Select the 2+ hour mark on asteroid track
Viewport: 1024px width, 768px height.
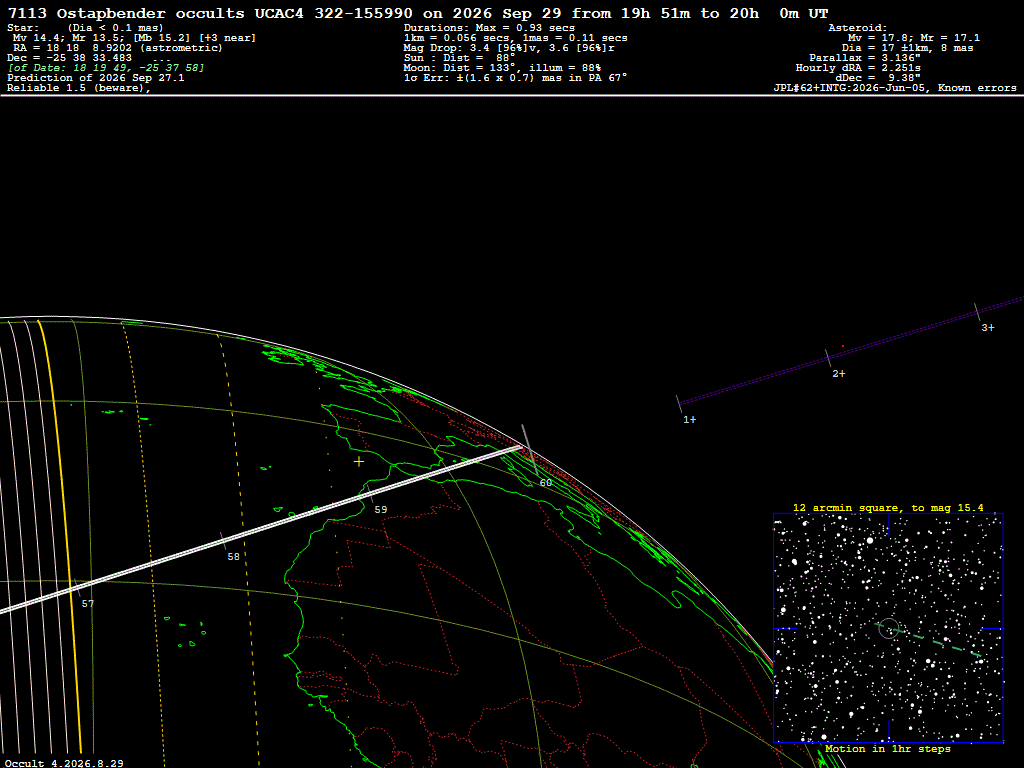point(839,374)
